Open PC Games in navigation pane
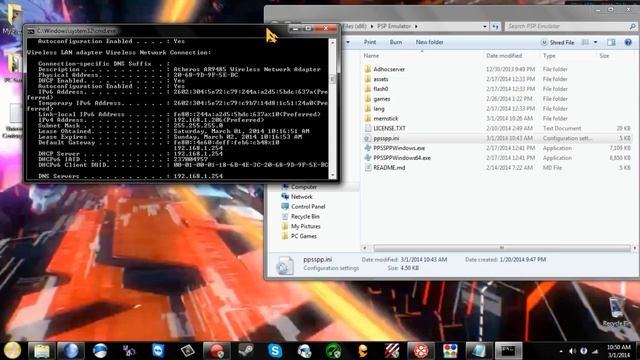Image resolution: width=640 pixels, height=360 pixels. tap(303, 236)
